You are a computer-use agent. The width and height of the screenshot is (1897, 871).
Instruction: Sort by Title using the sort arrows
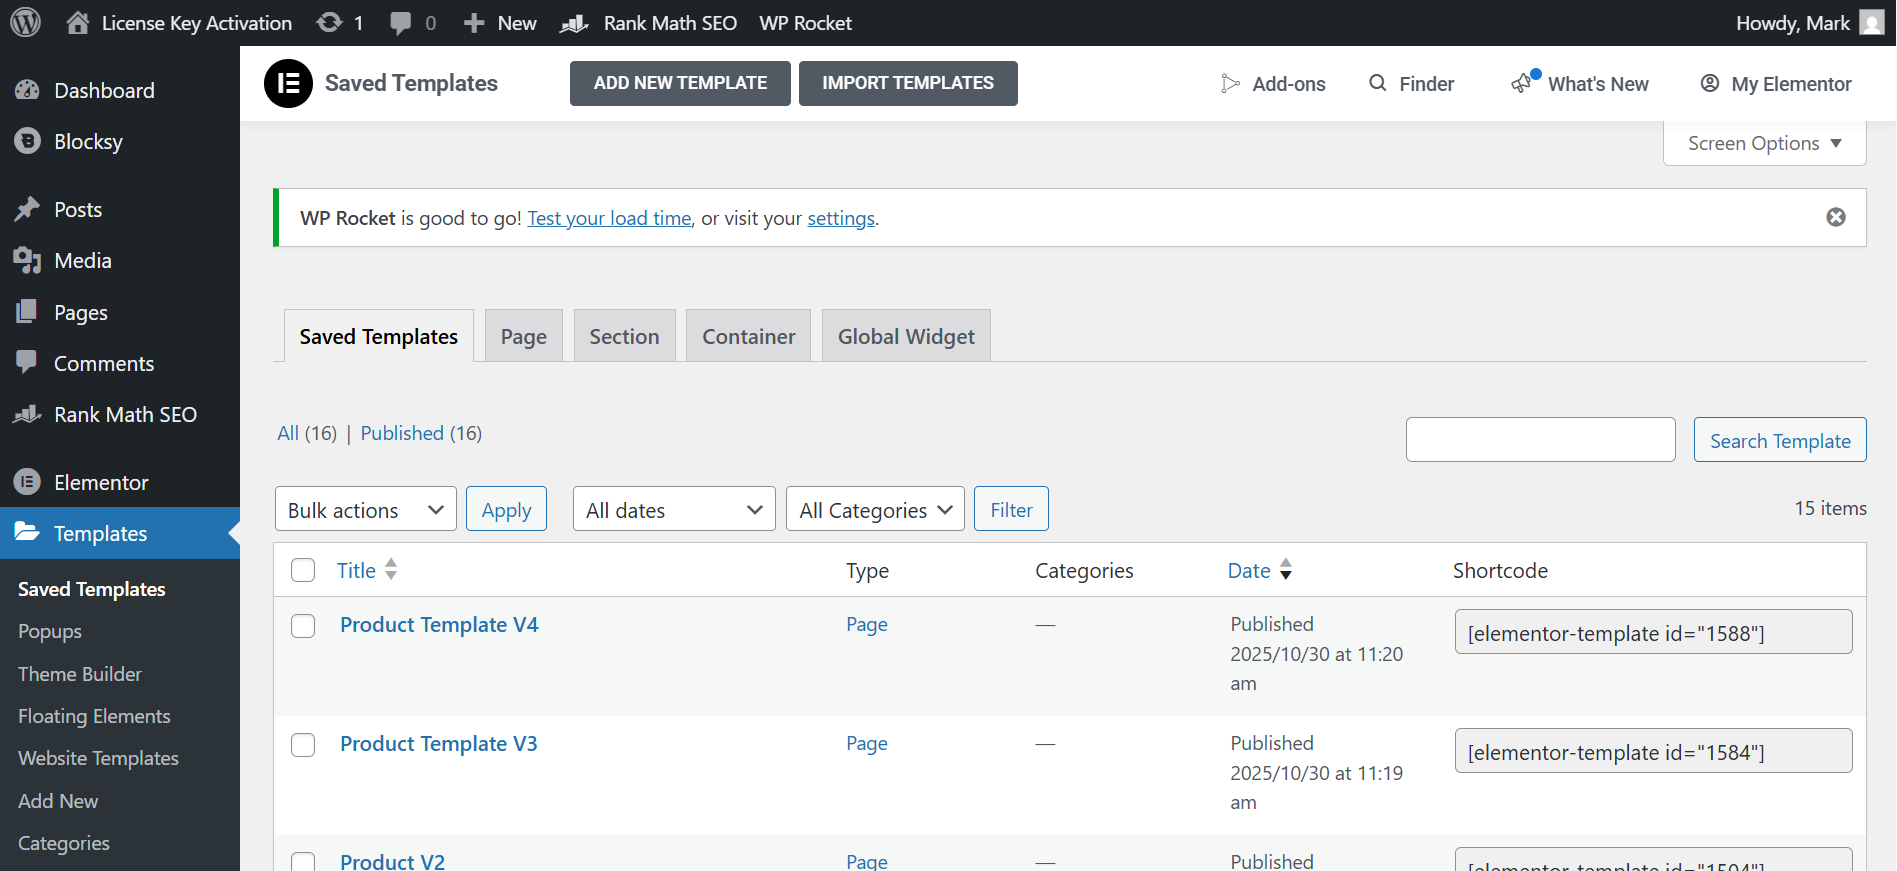tap(391, 569)
